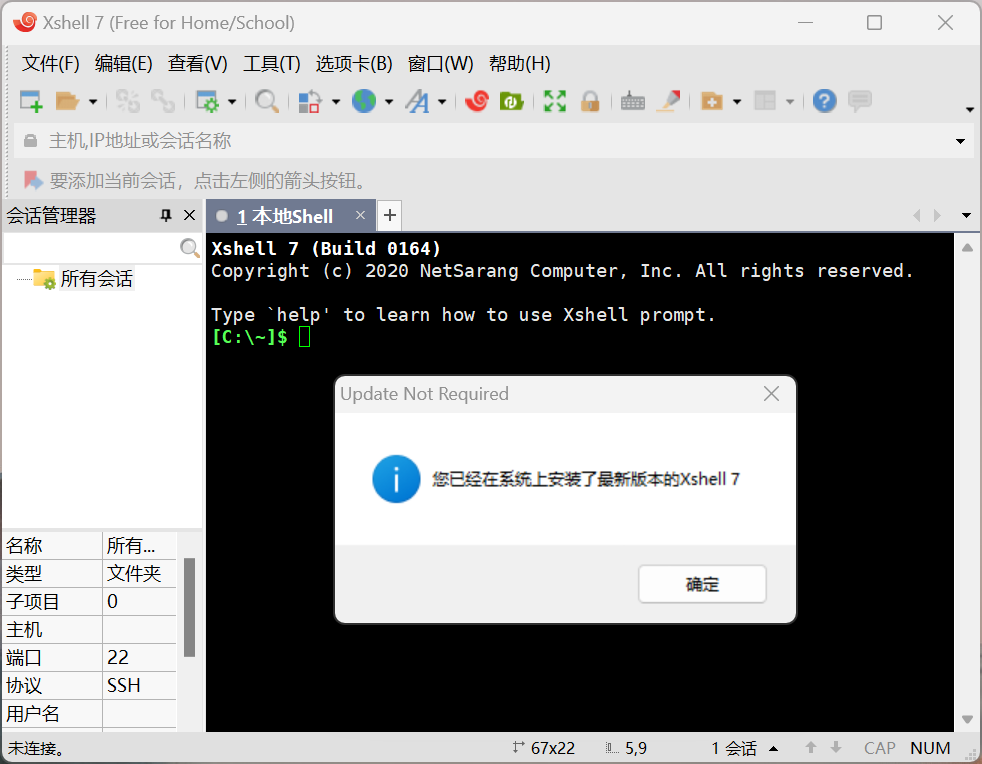Launch Xftp file transfer

point(511,100)
